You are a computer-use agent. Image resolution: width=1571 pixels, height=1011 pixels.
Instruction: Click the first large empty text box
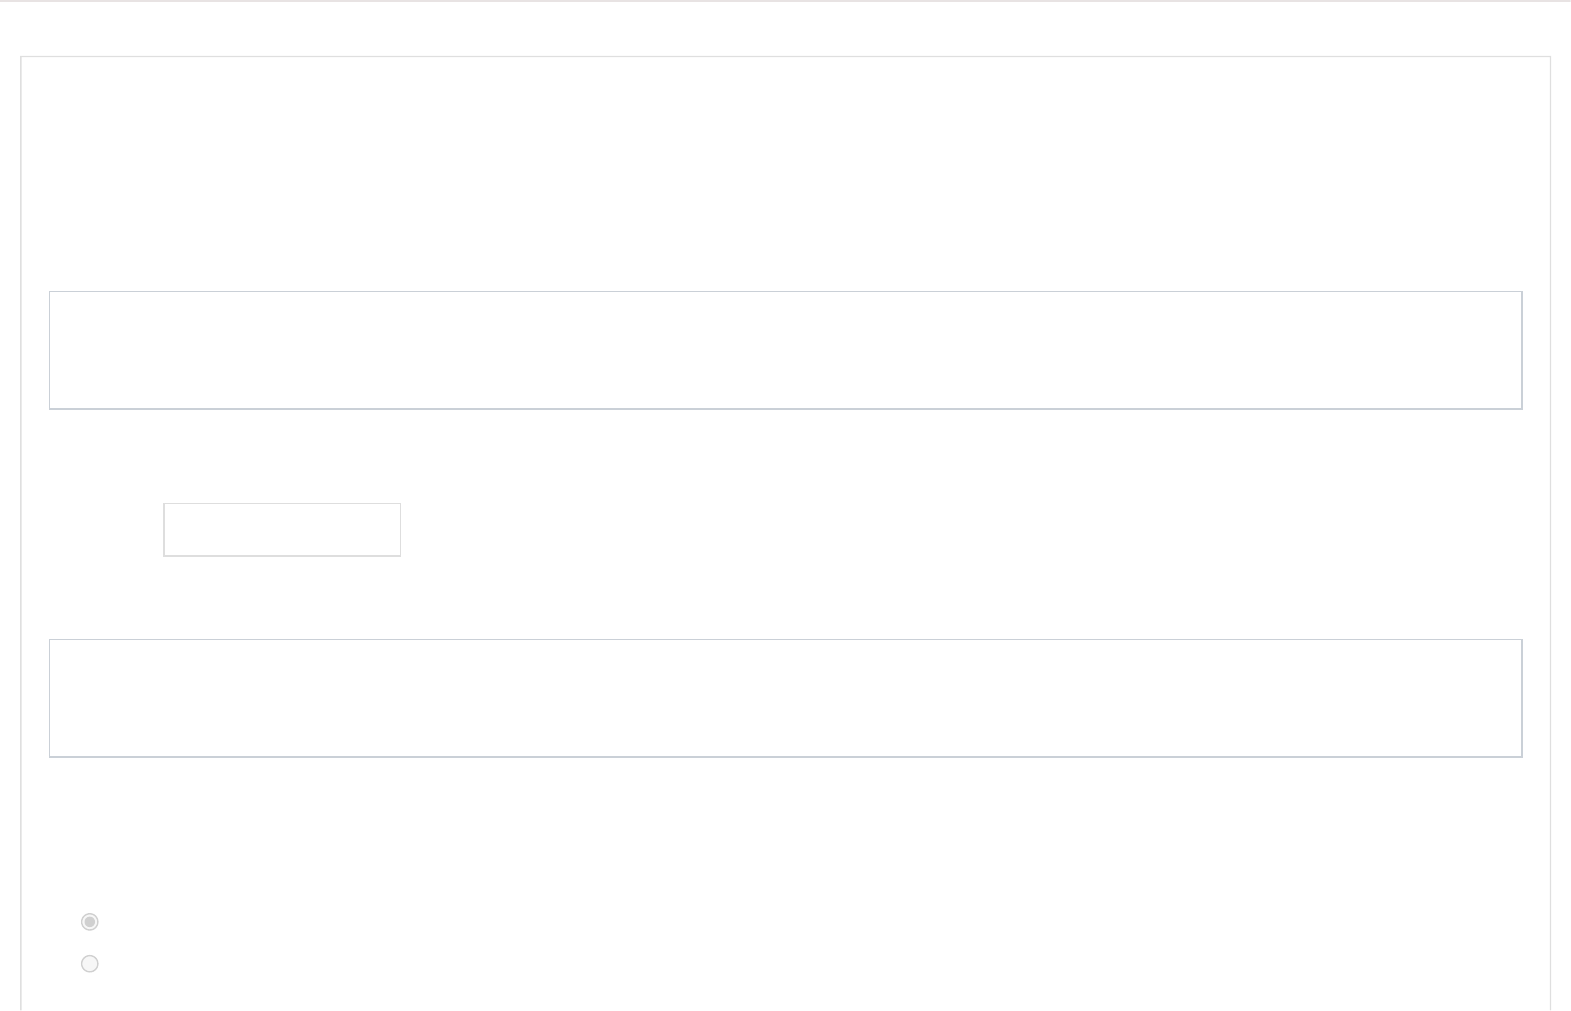[785, 350]
